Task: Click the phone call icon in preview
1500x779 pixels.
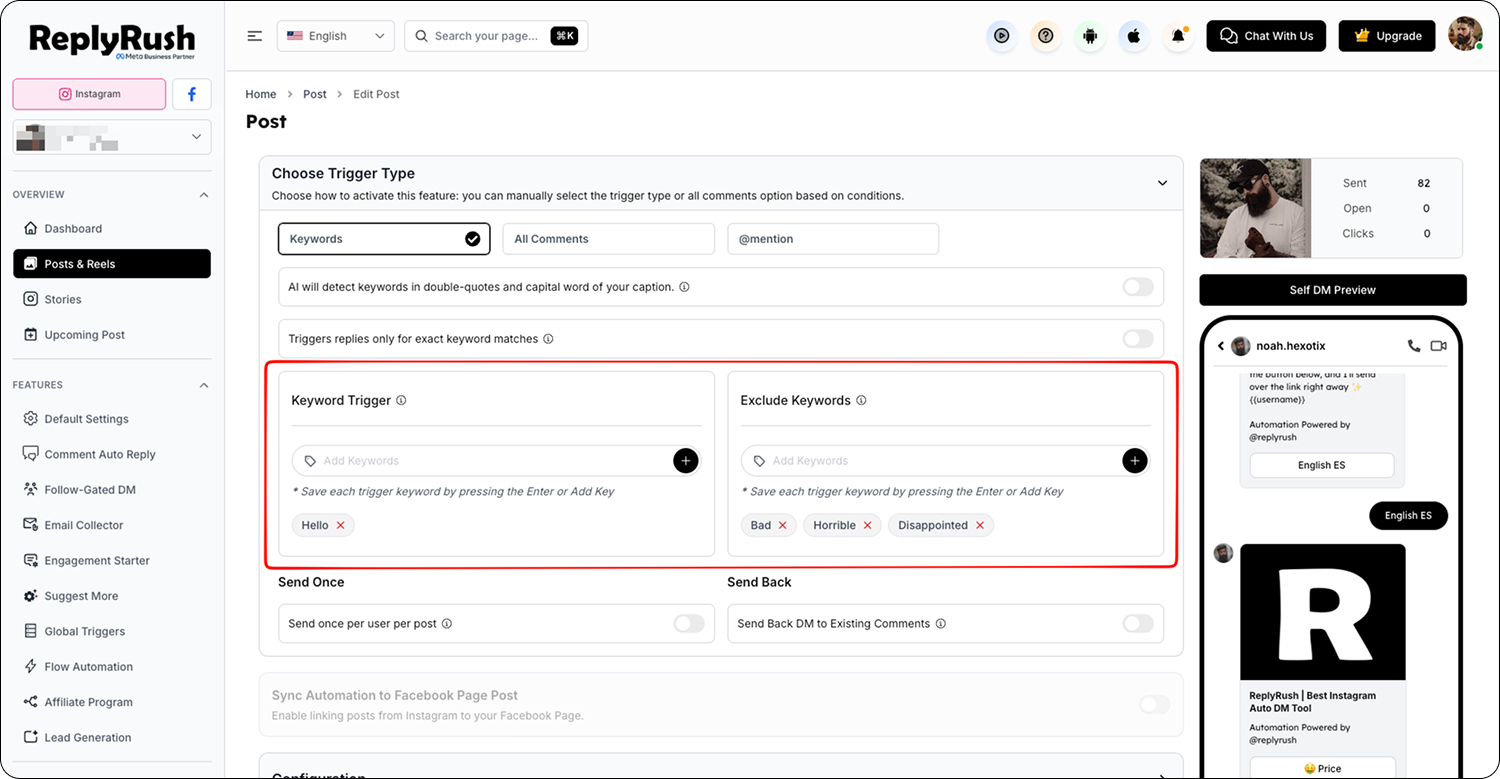Action: pos(1413,346)
